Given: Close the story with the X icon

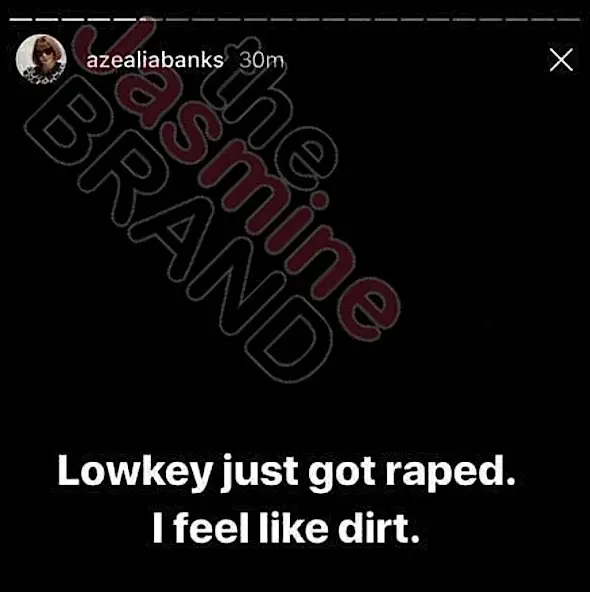Looking at the screenshot, I should point(561,60).
